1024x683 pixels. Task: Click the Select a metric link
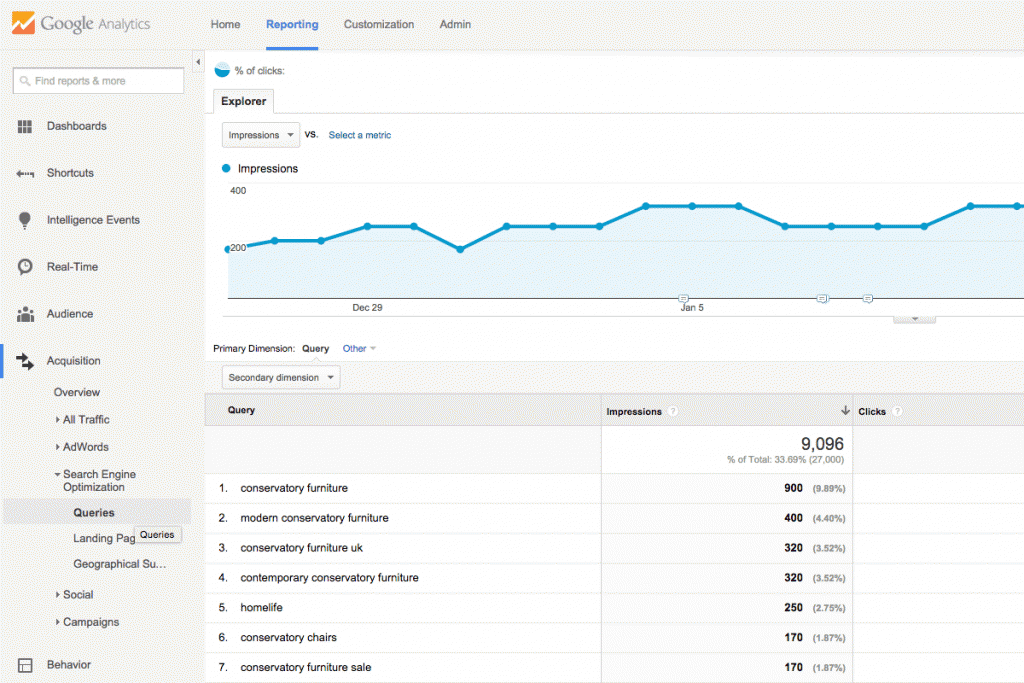360,135
